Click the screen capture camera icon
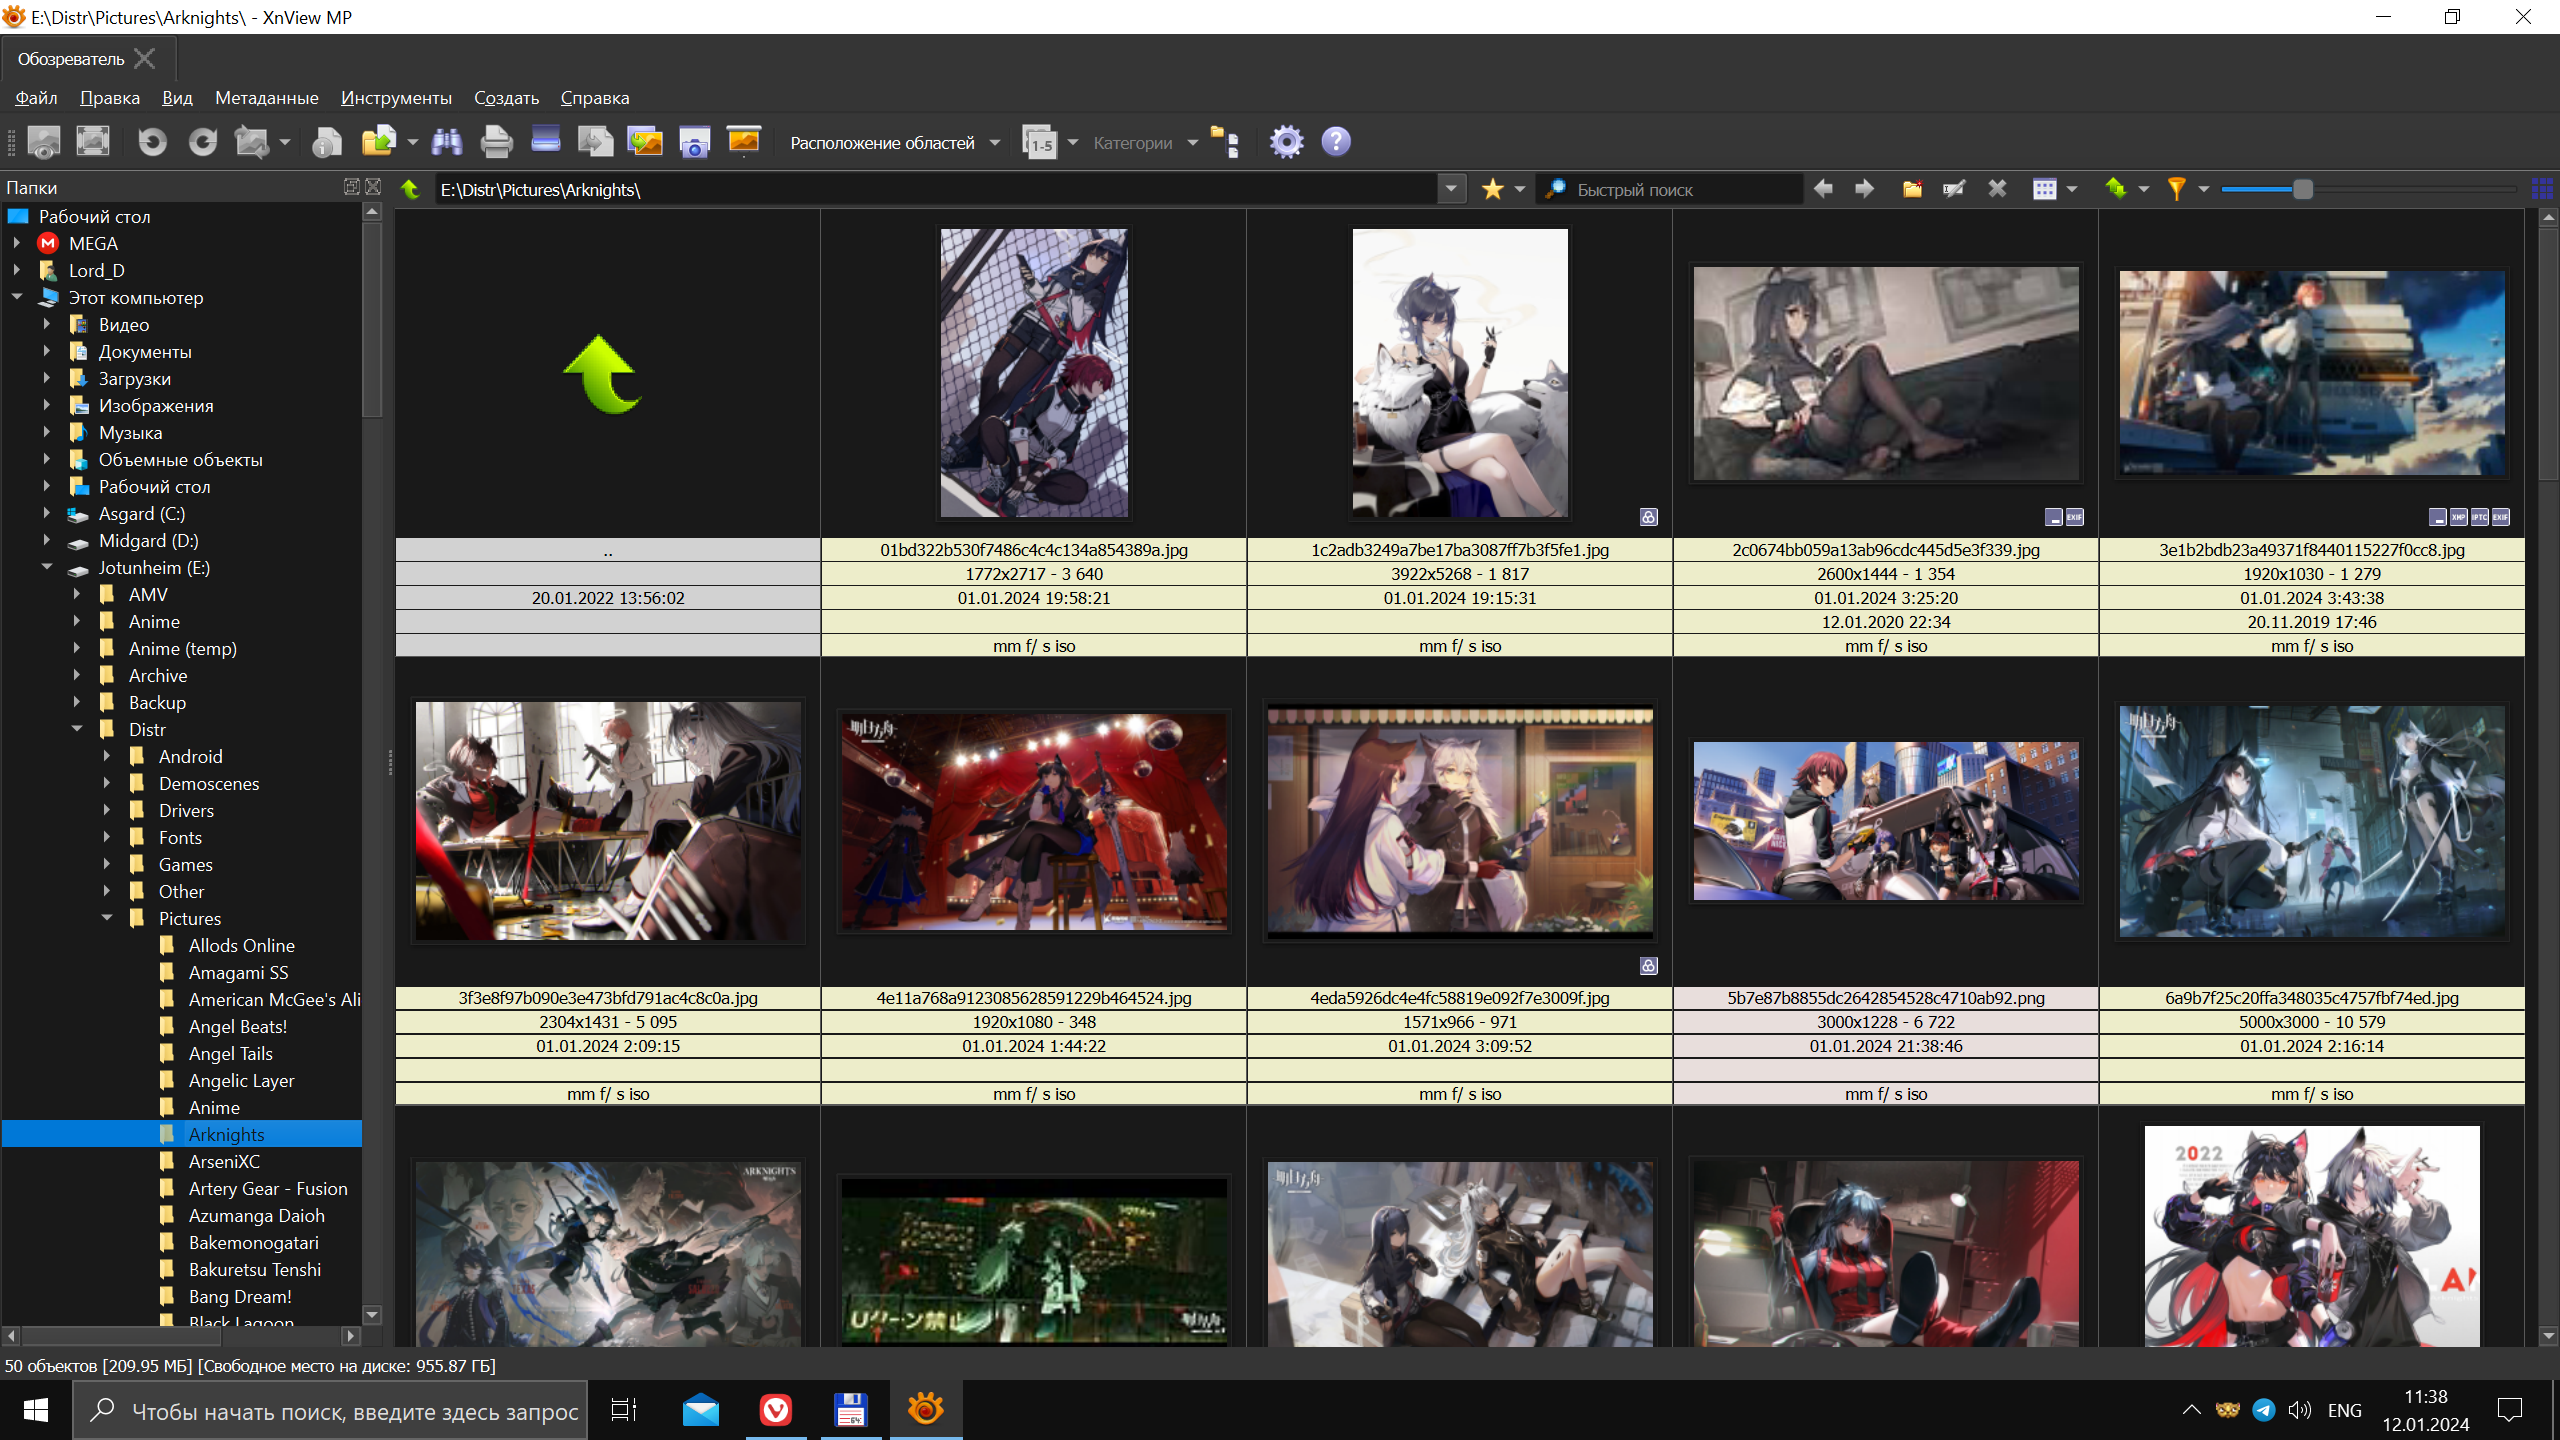The width and height of the screenshot is (2560, 1440). point(694,142)
